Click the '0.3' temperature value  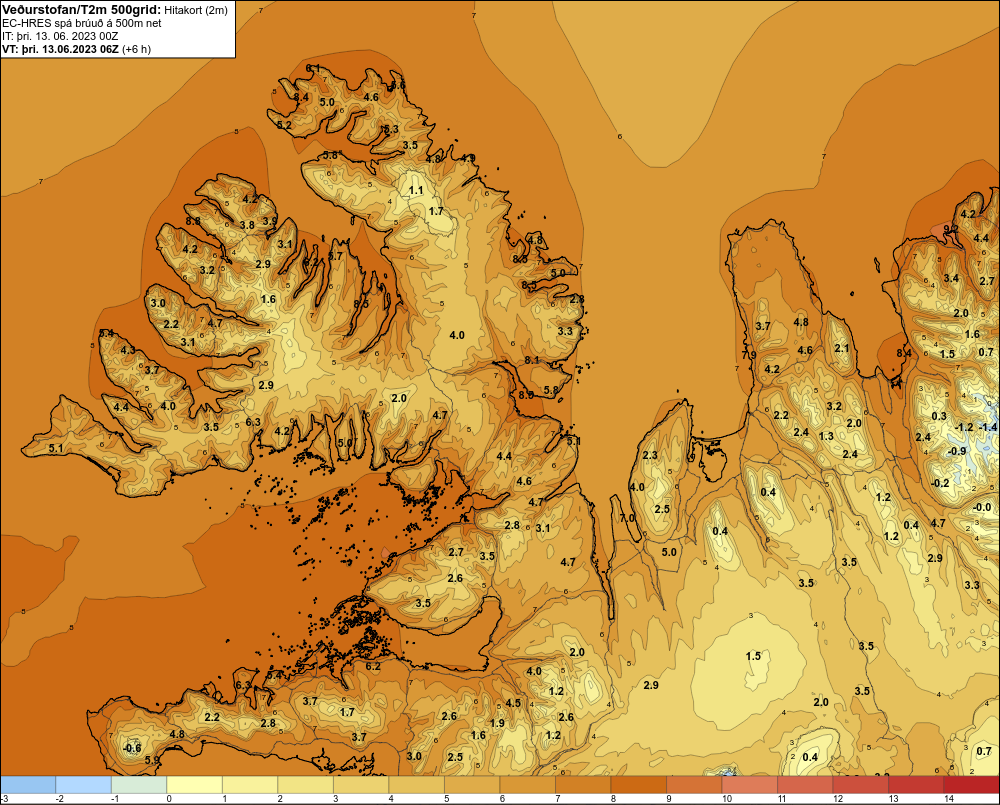click(939, 416)
